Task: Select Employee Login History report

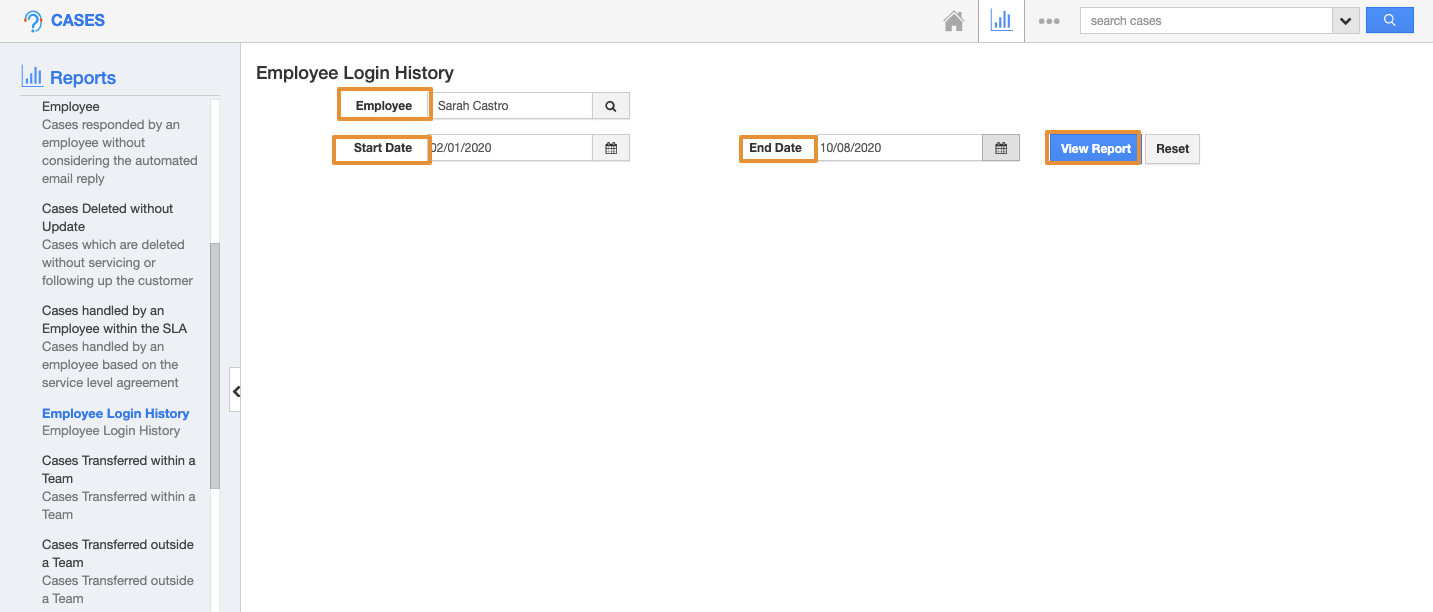Action: [x=115, y=413]
